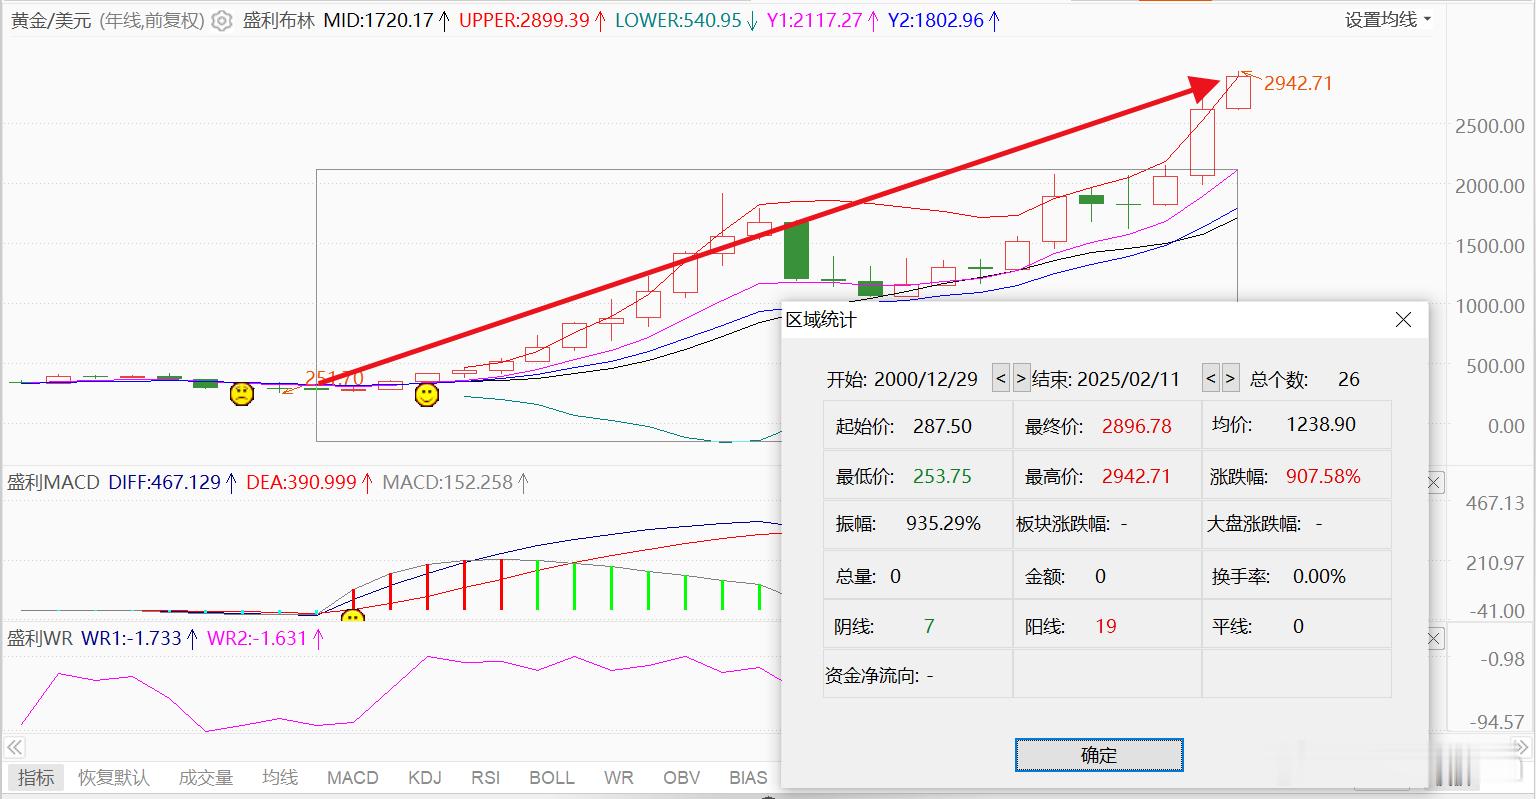Select the 指标 tab

[36, 778]
